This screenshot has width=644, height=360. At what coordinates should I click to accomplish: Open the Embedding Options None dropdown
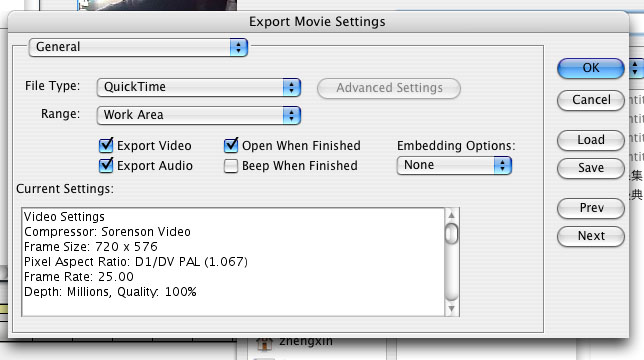tap(454, 165)
